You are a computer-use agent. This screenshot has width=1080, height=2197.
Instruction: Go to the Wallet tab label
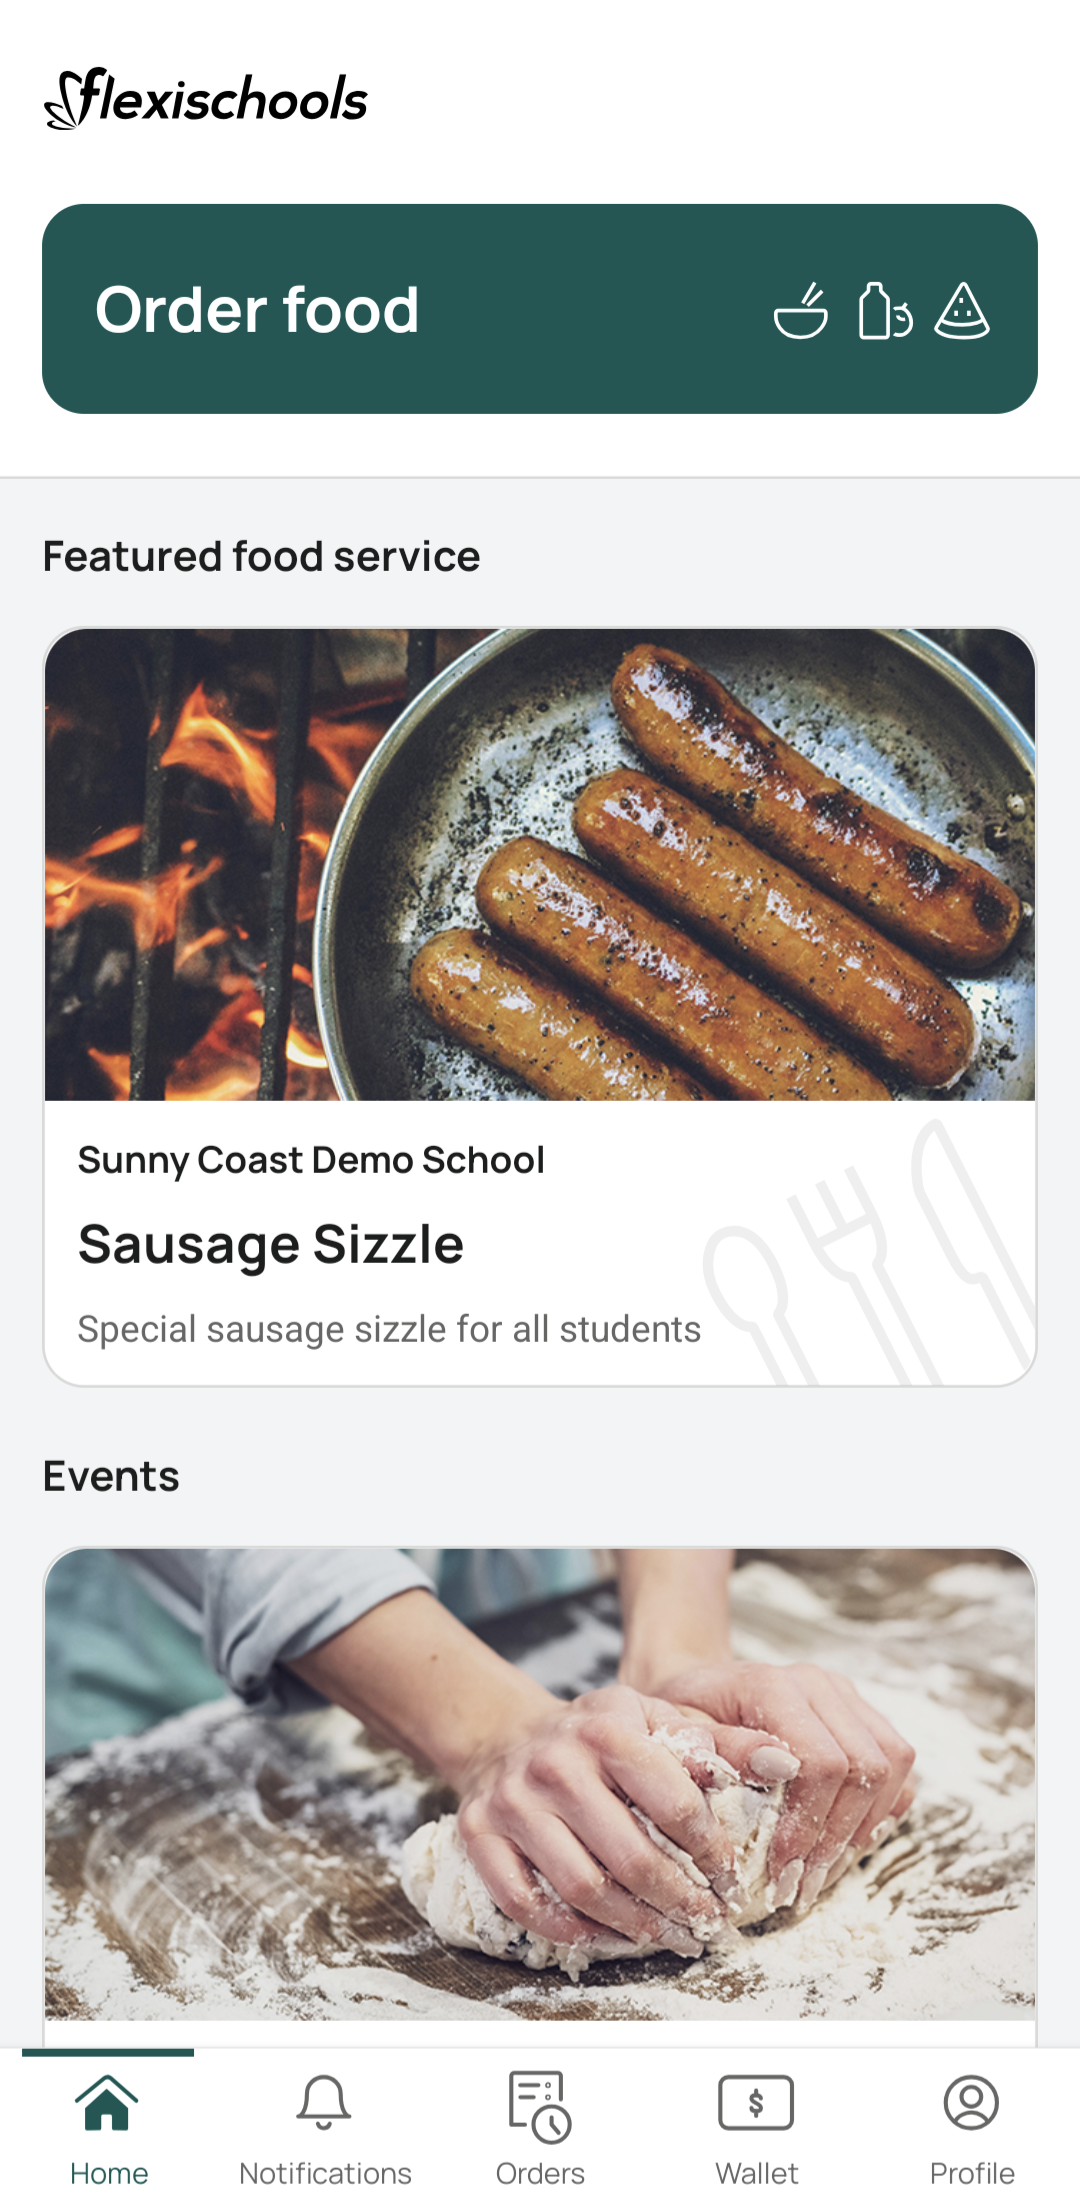(756, 2173)
